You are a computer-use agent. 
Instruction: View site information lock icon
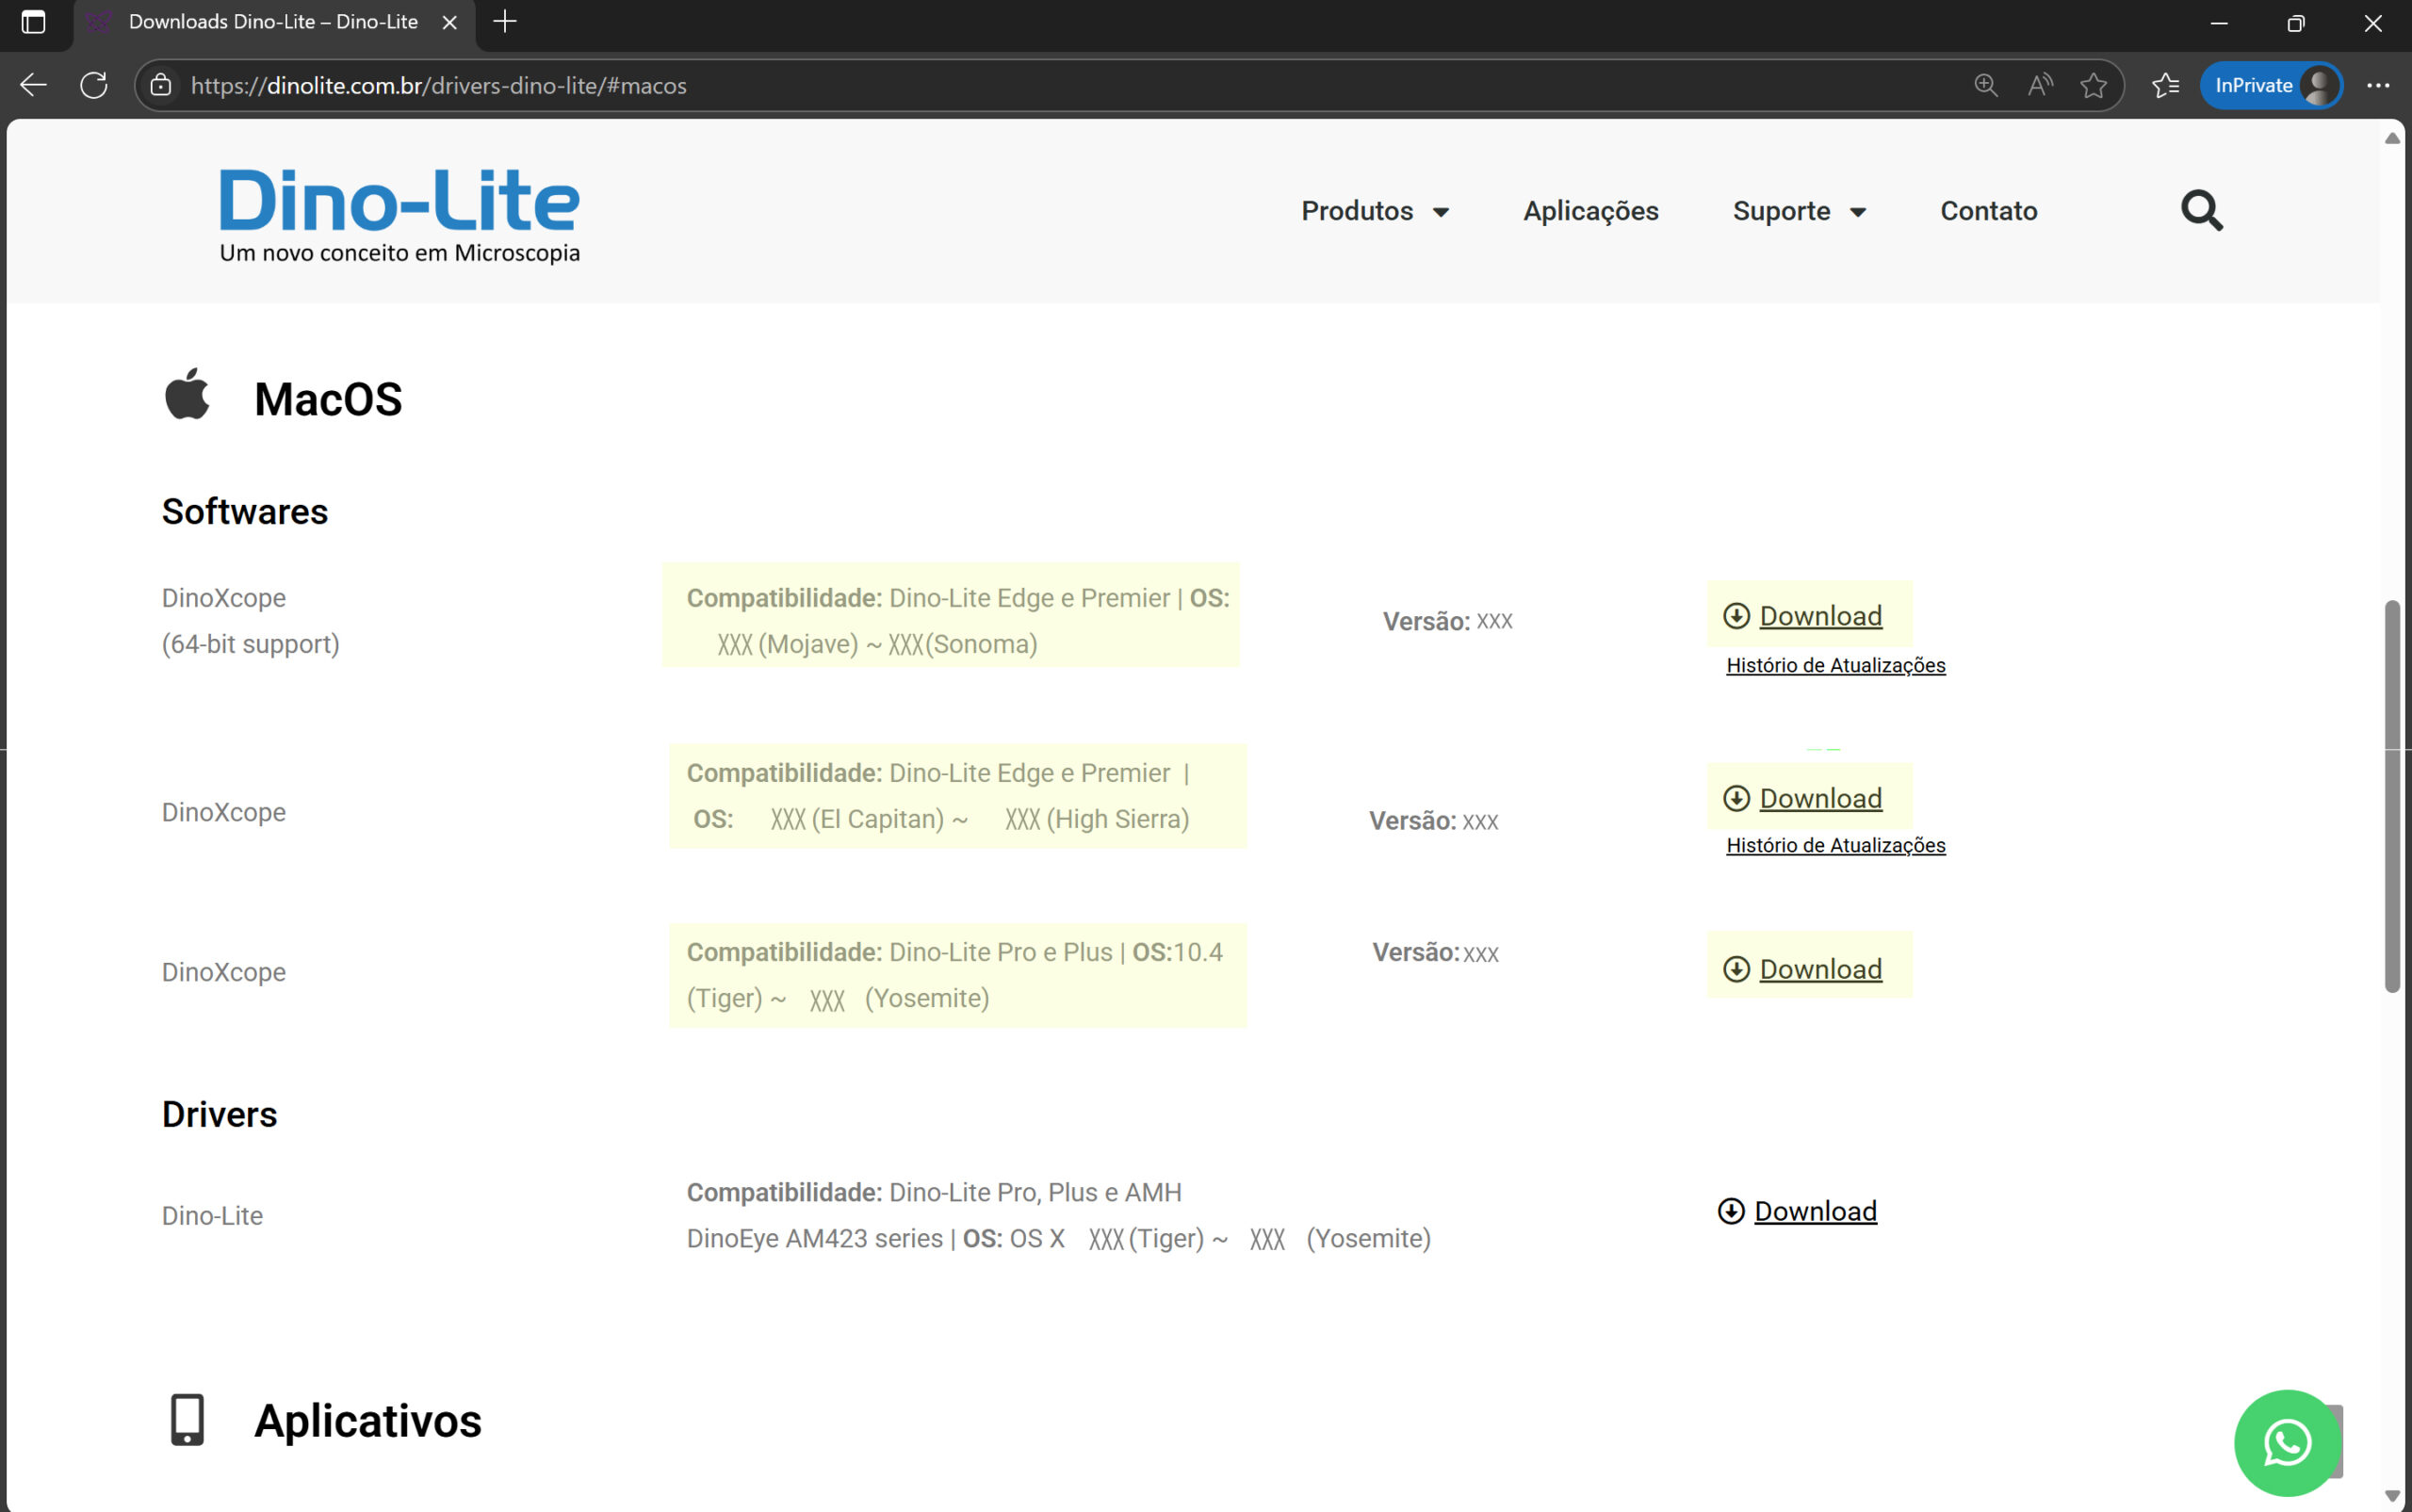161,85
